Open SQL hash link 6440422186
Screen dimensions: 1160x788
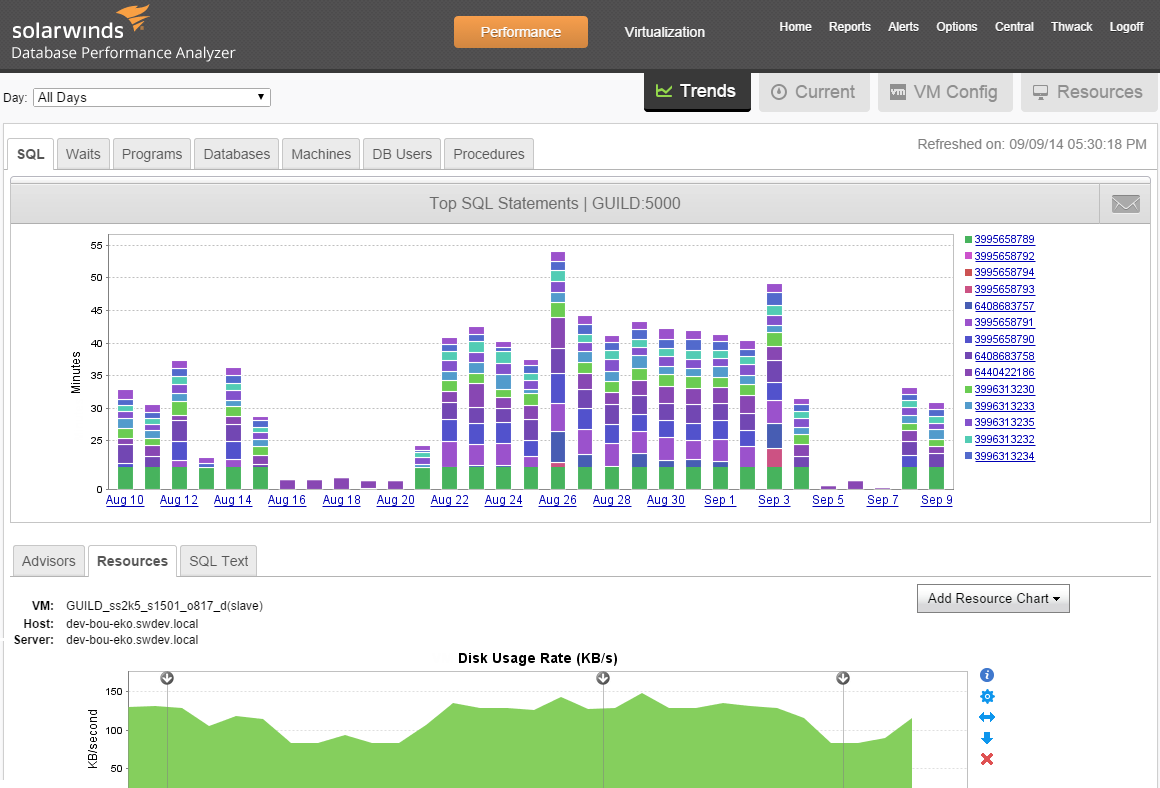[x=1004, y=372]
